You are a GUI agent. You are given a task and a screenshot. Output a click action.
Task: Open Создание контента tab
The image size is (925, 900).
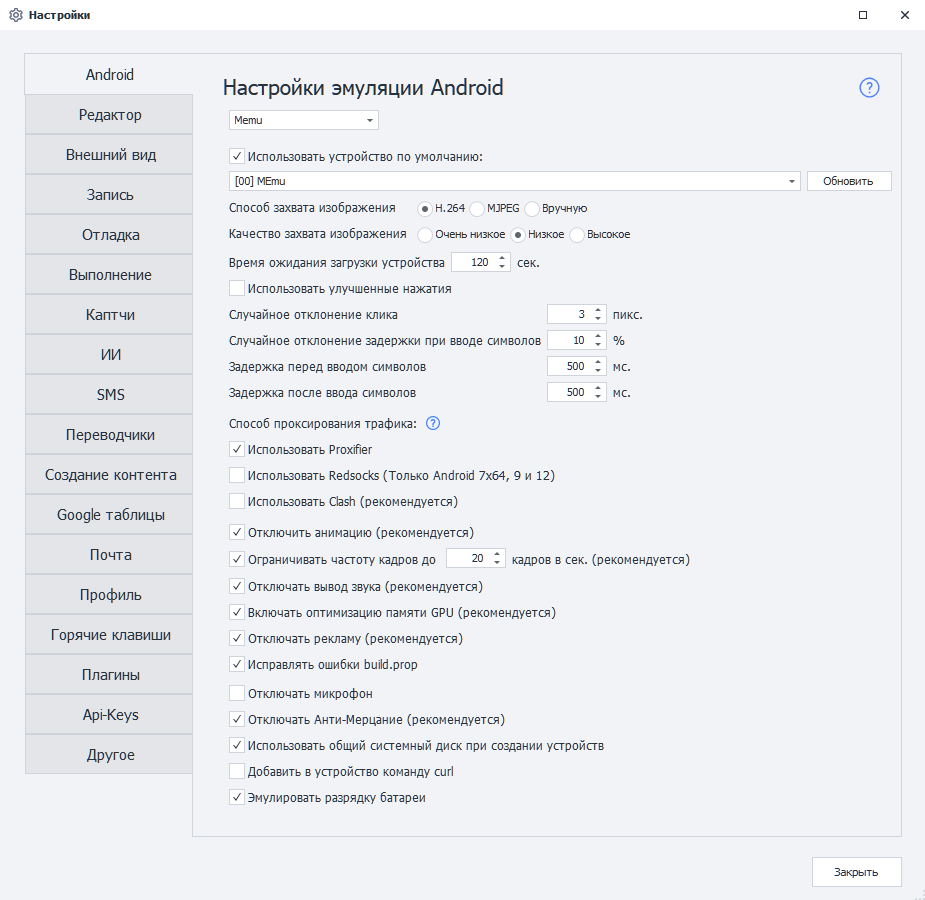pos(109,475)
